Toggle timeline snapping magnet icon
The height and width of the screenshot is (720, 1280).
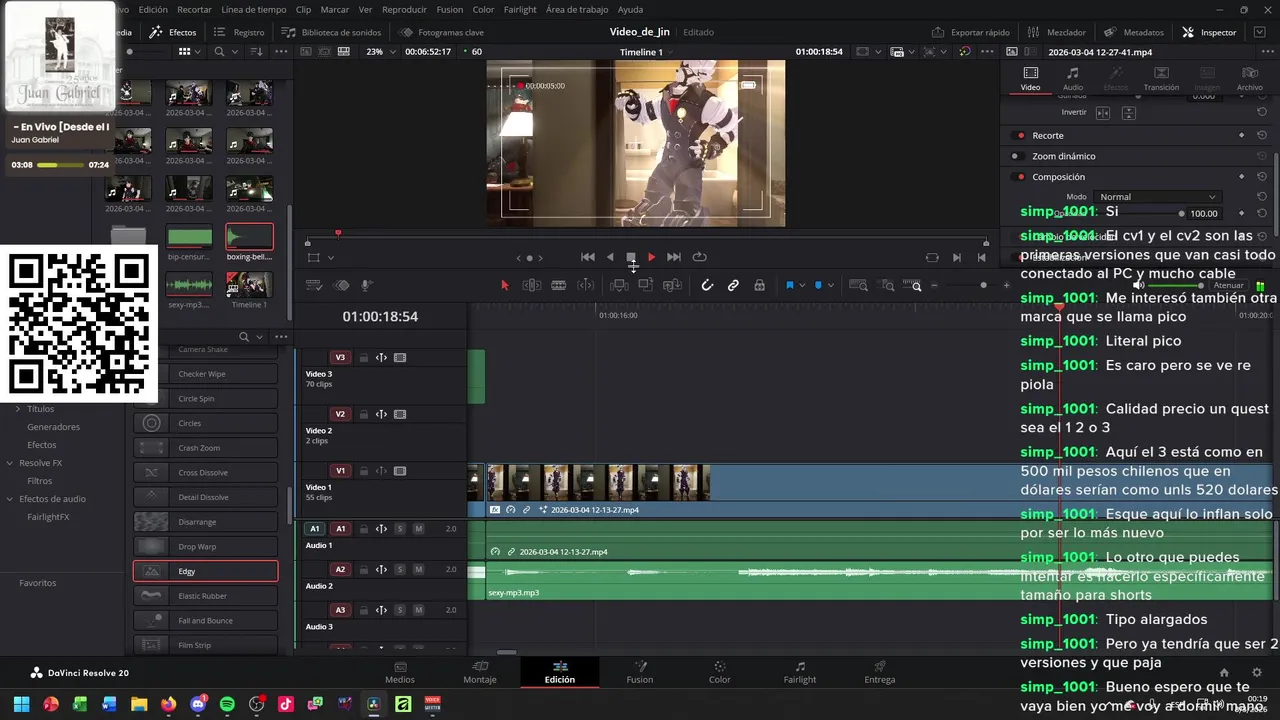pyautogui.click(x=707, y=286)
